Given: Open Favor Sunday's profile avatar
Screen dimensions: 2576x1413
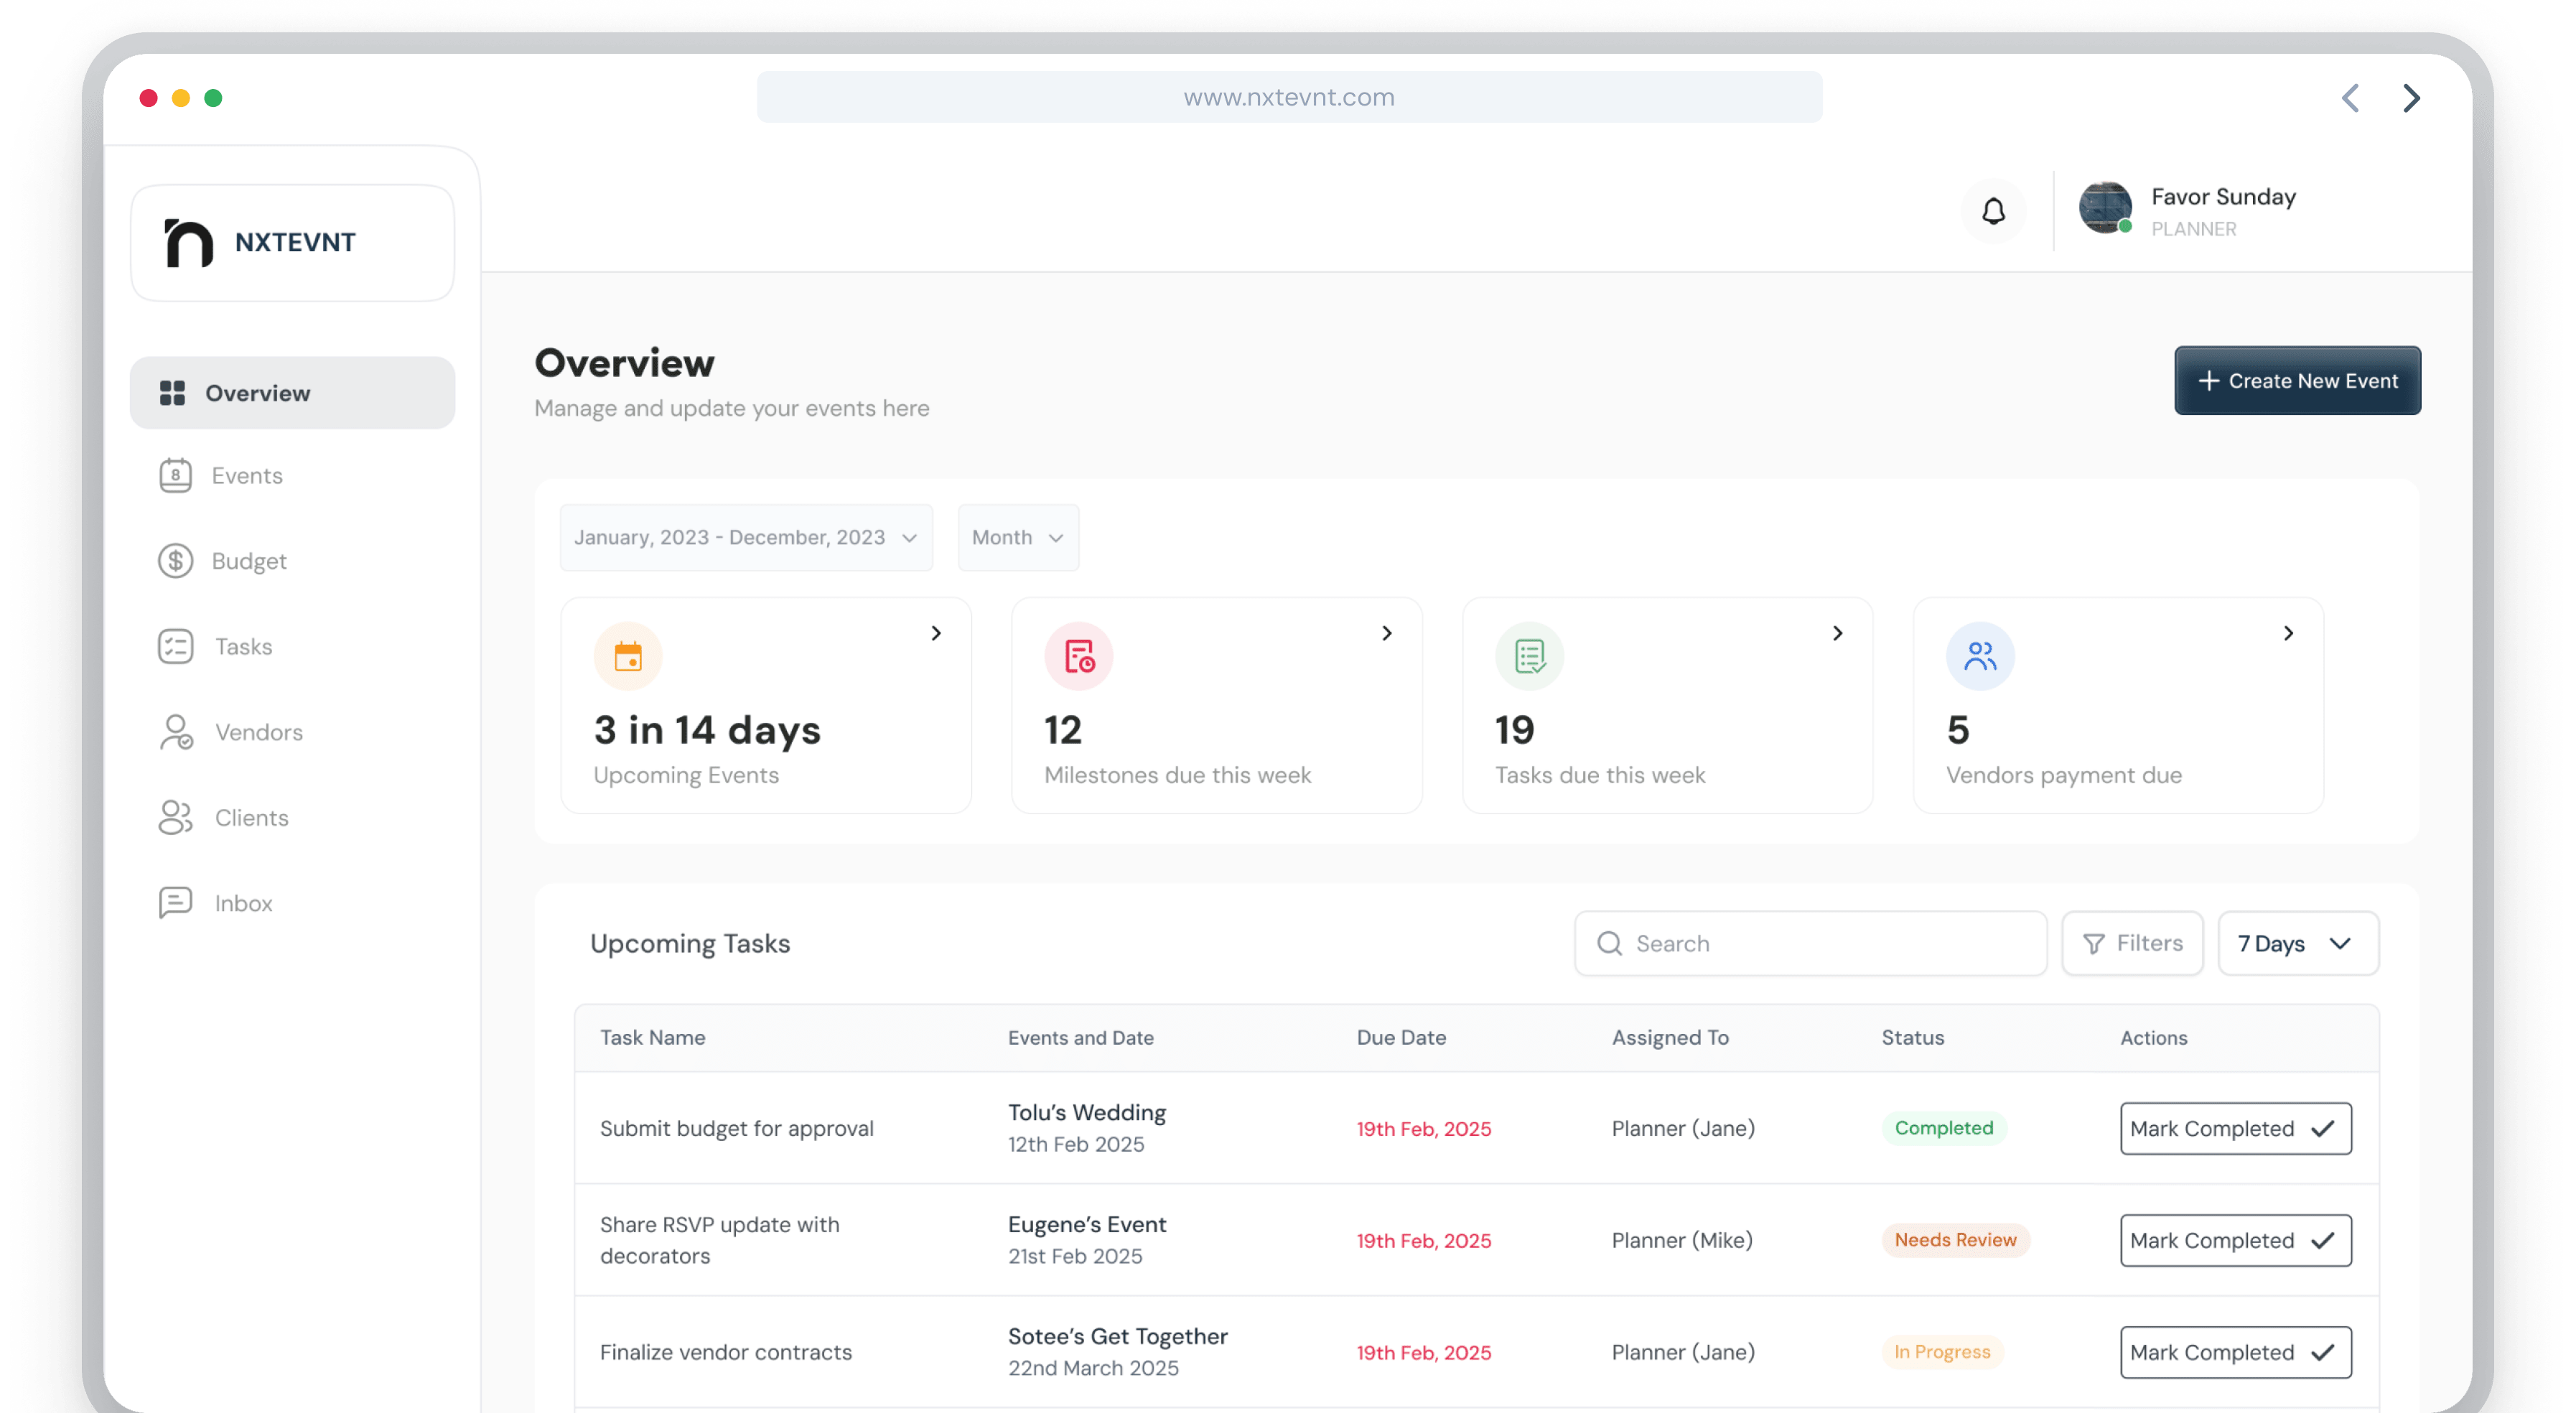Looking at the screenshot, I should (2105, 208).
